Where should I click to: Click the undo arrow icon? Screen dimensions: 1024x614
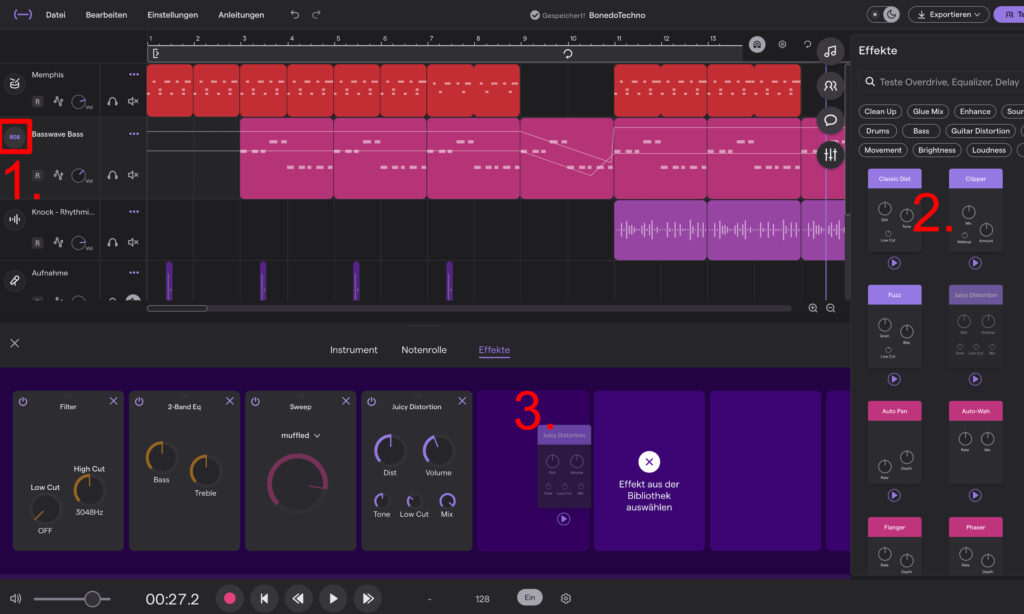[295, 14]
